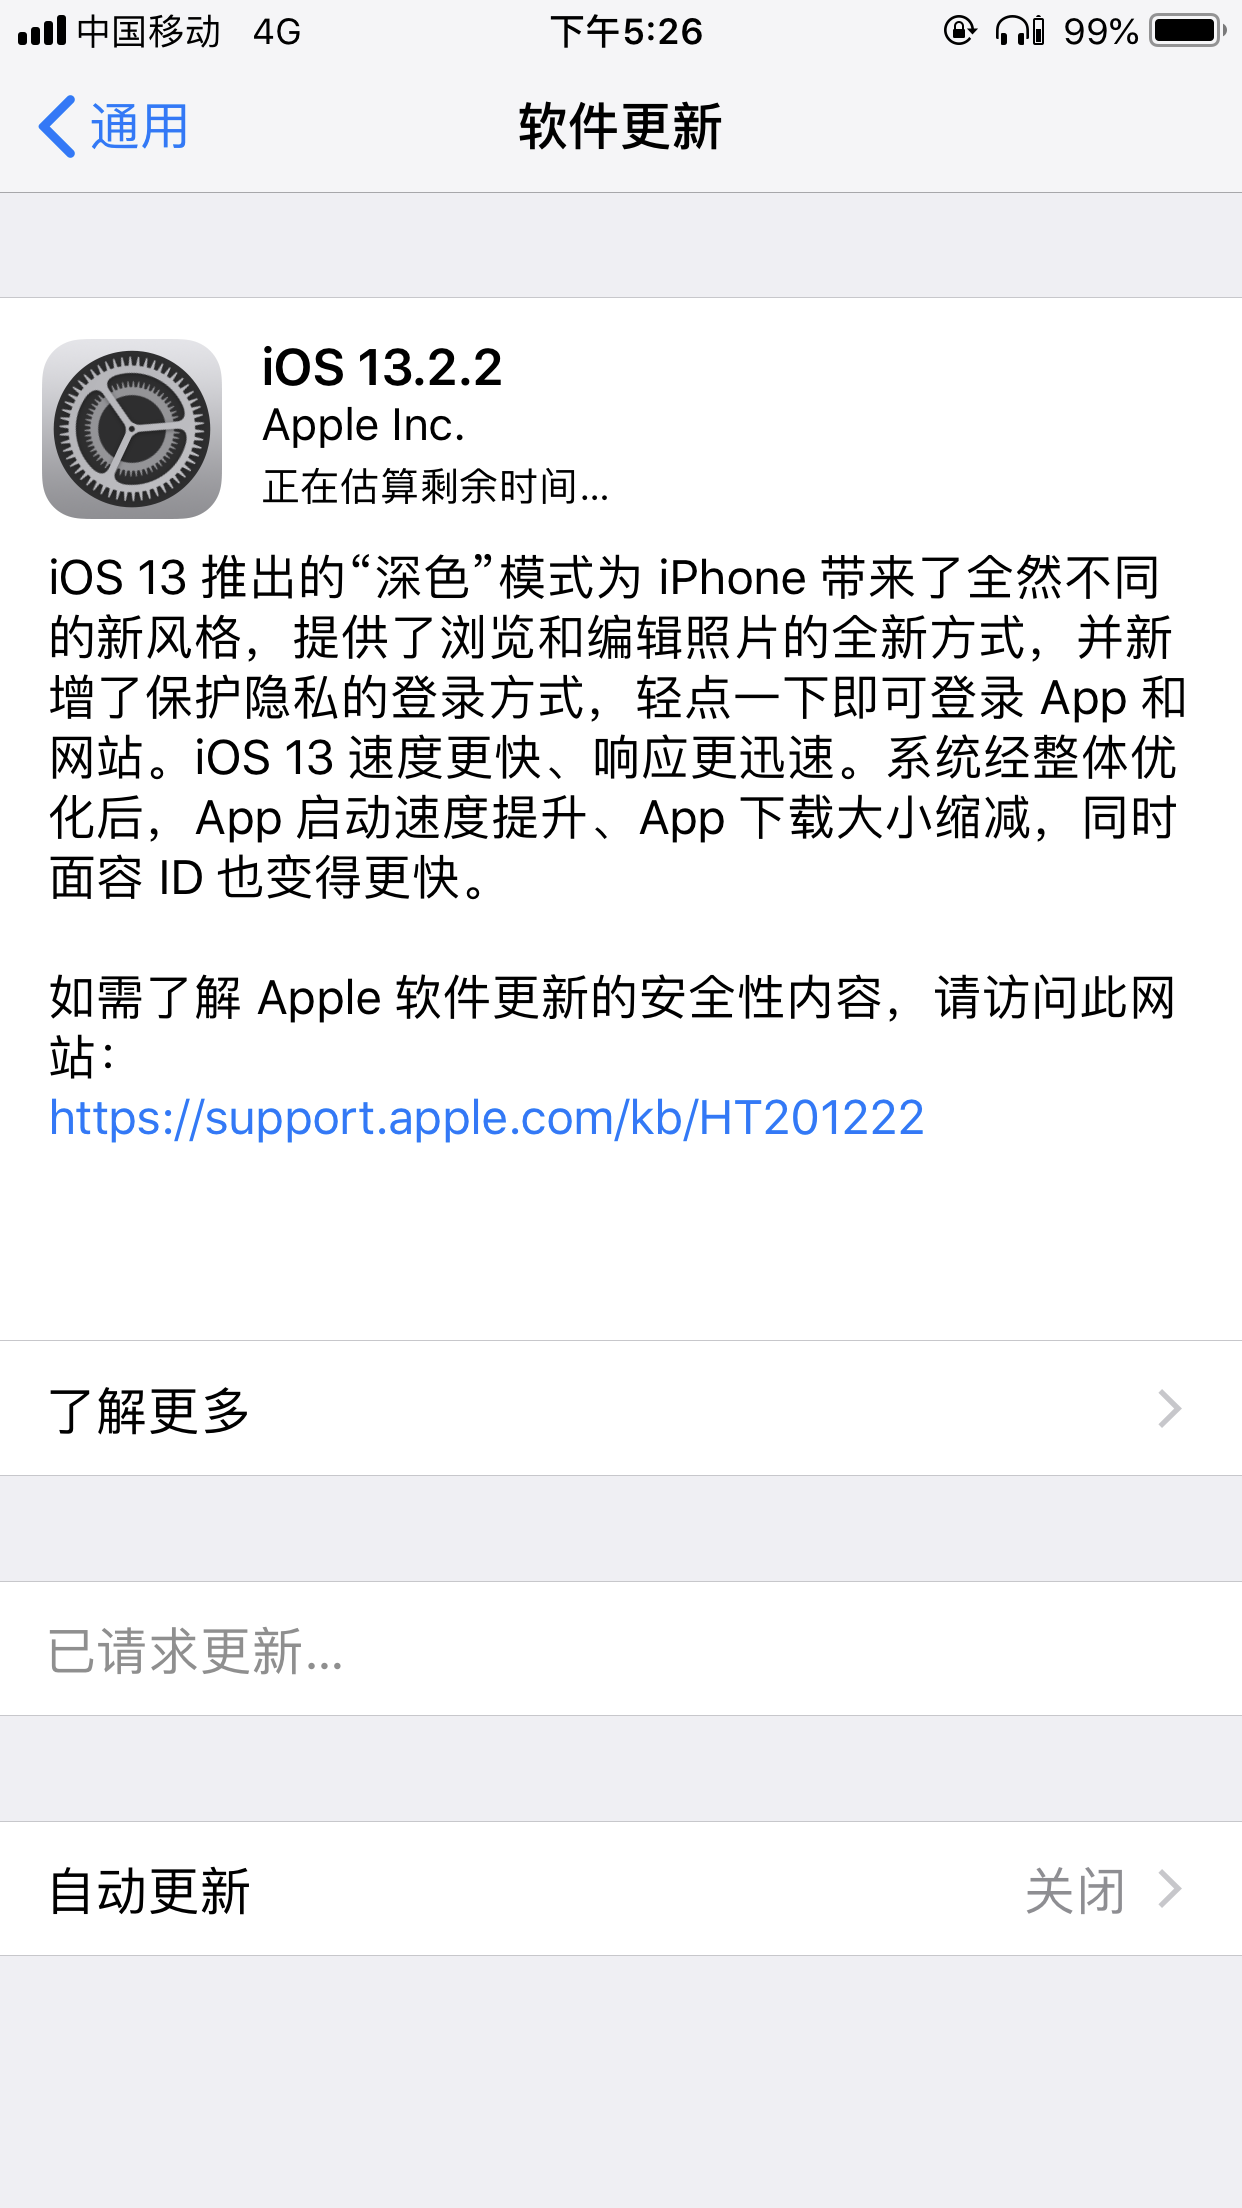Tap the orientation lock status icon
The height and width of the screenshot is (2208, 1242).
tap(960, 31)
